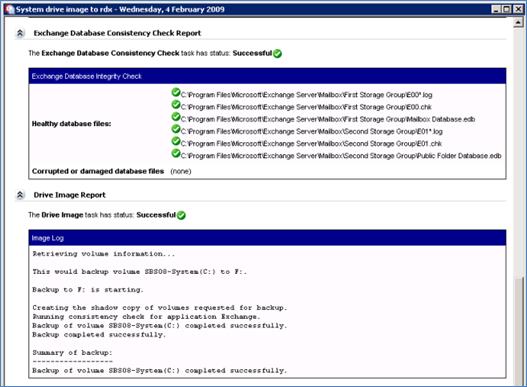Click 'This would backup volume SBS08-System(C:) to F:' line
This screenshot has height=387, width=527.
139,272
